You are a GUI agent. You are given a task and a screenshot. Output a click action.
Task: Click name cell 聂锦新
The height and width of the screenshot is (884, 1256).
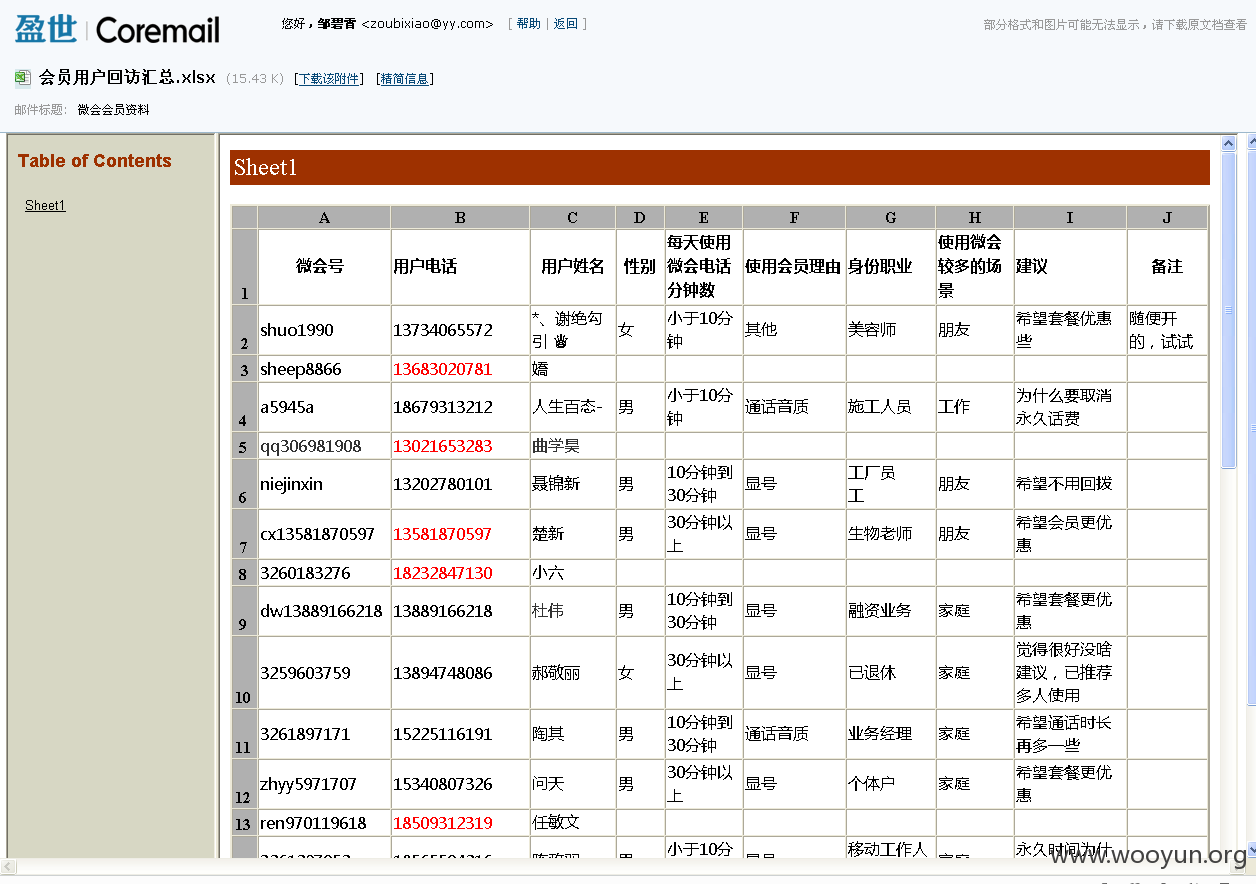tap(573, 484)
